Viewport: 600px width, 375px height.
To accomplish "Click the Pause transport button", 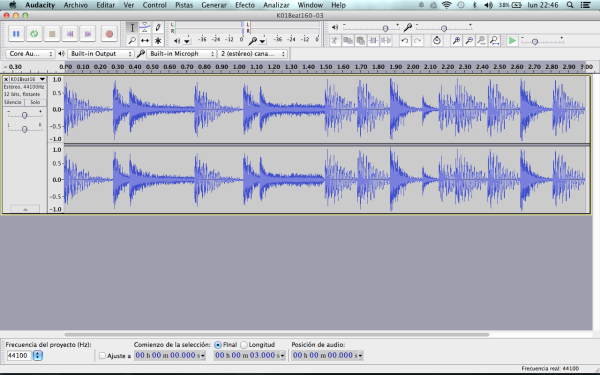I will click(x=16, y=34).
